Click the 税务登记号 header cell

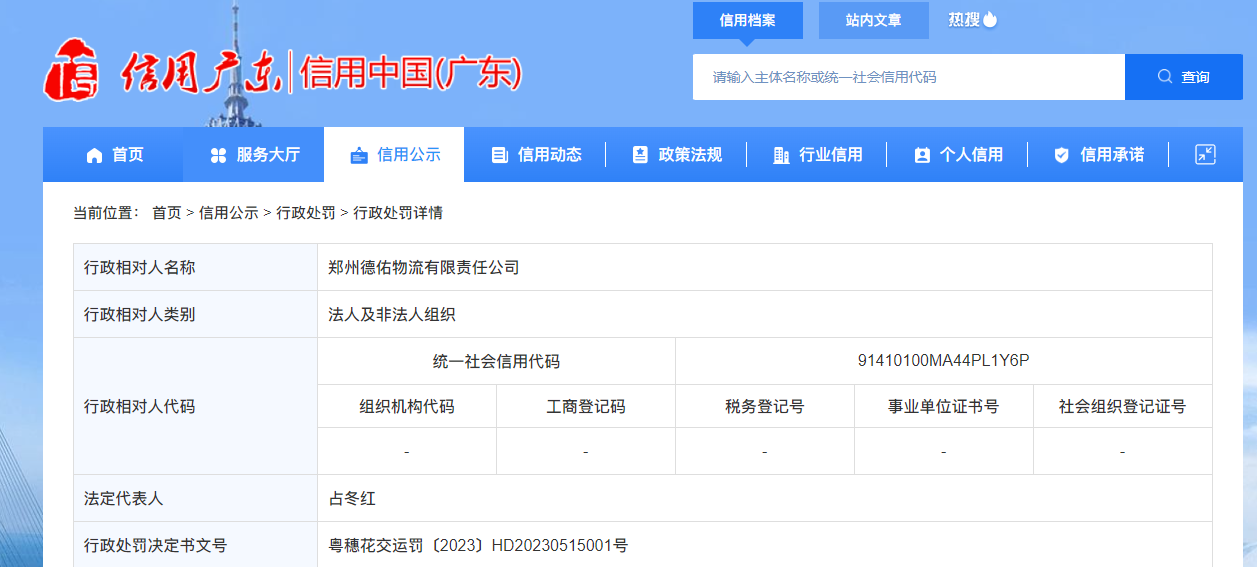(765, 407)
